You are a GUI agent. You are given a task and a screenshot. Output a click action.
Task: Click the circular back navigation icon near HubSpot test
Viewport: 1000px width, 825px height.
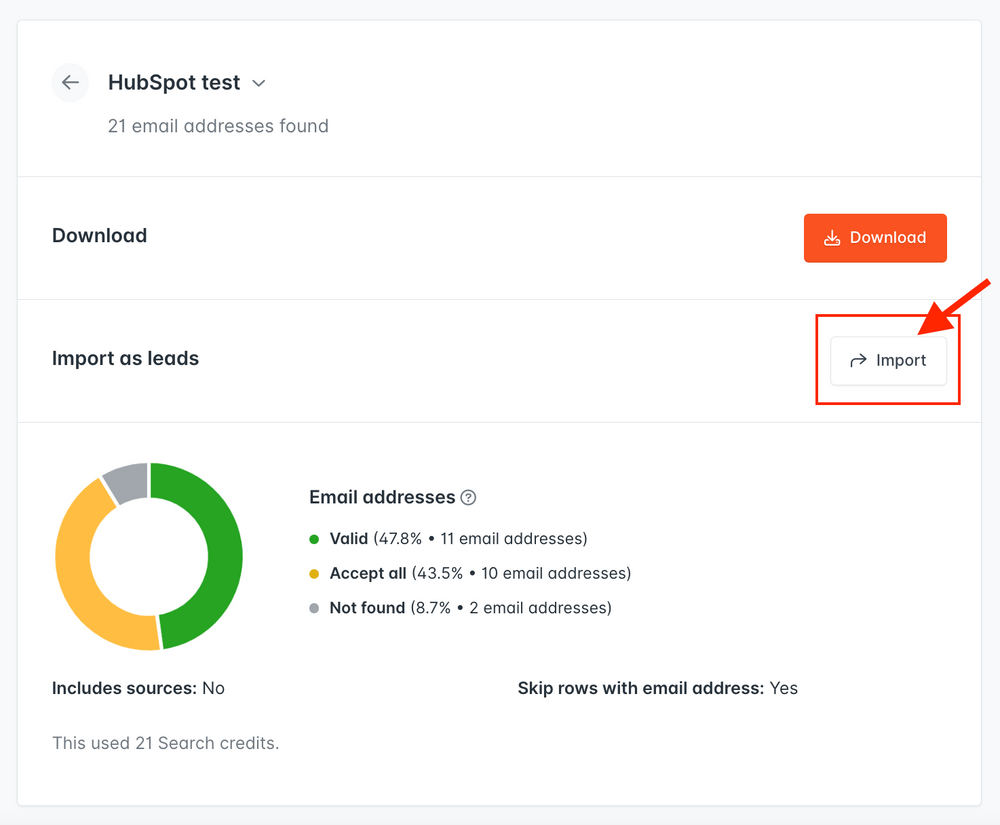coord(69,83)
